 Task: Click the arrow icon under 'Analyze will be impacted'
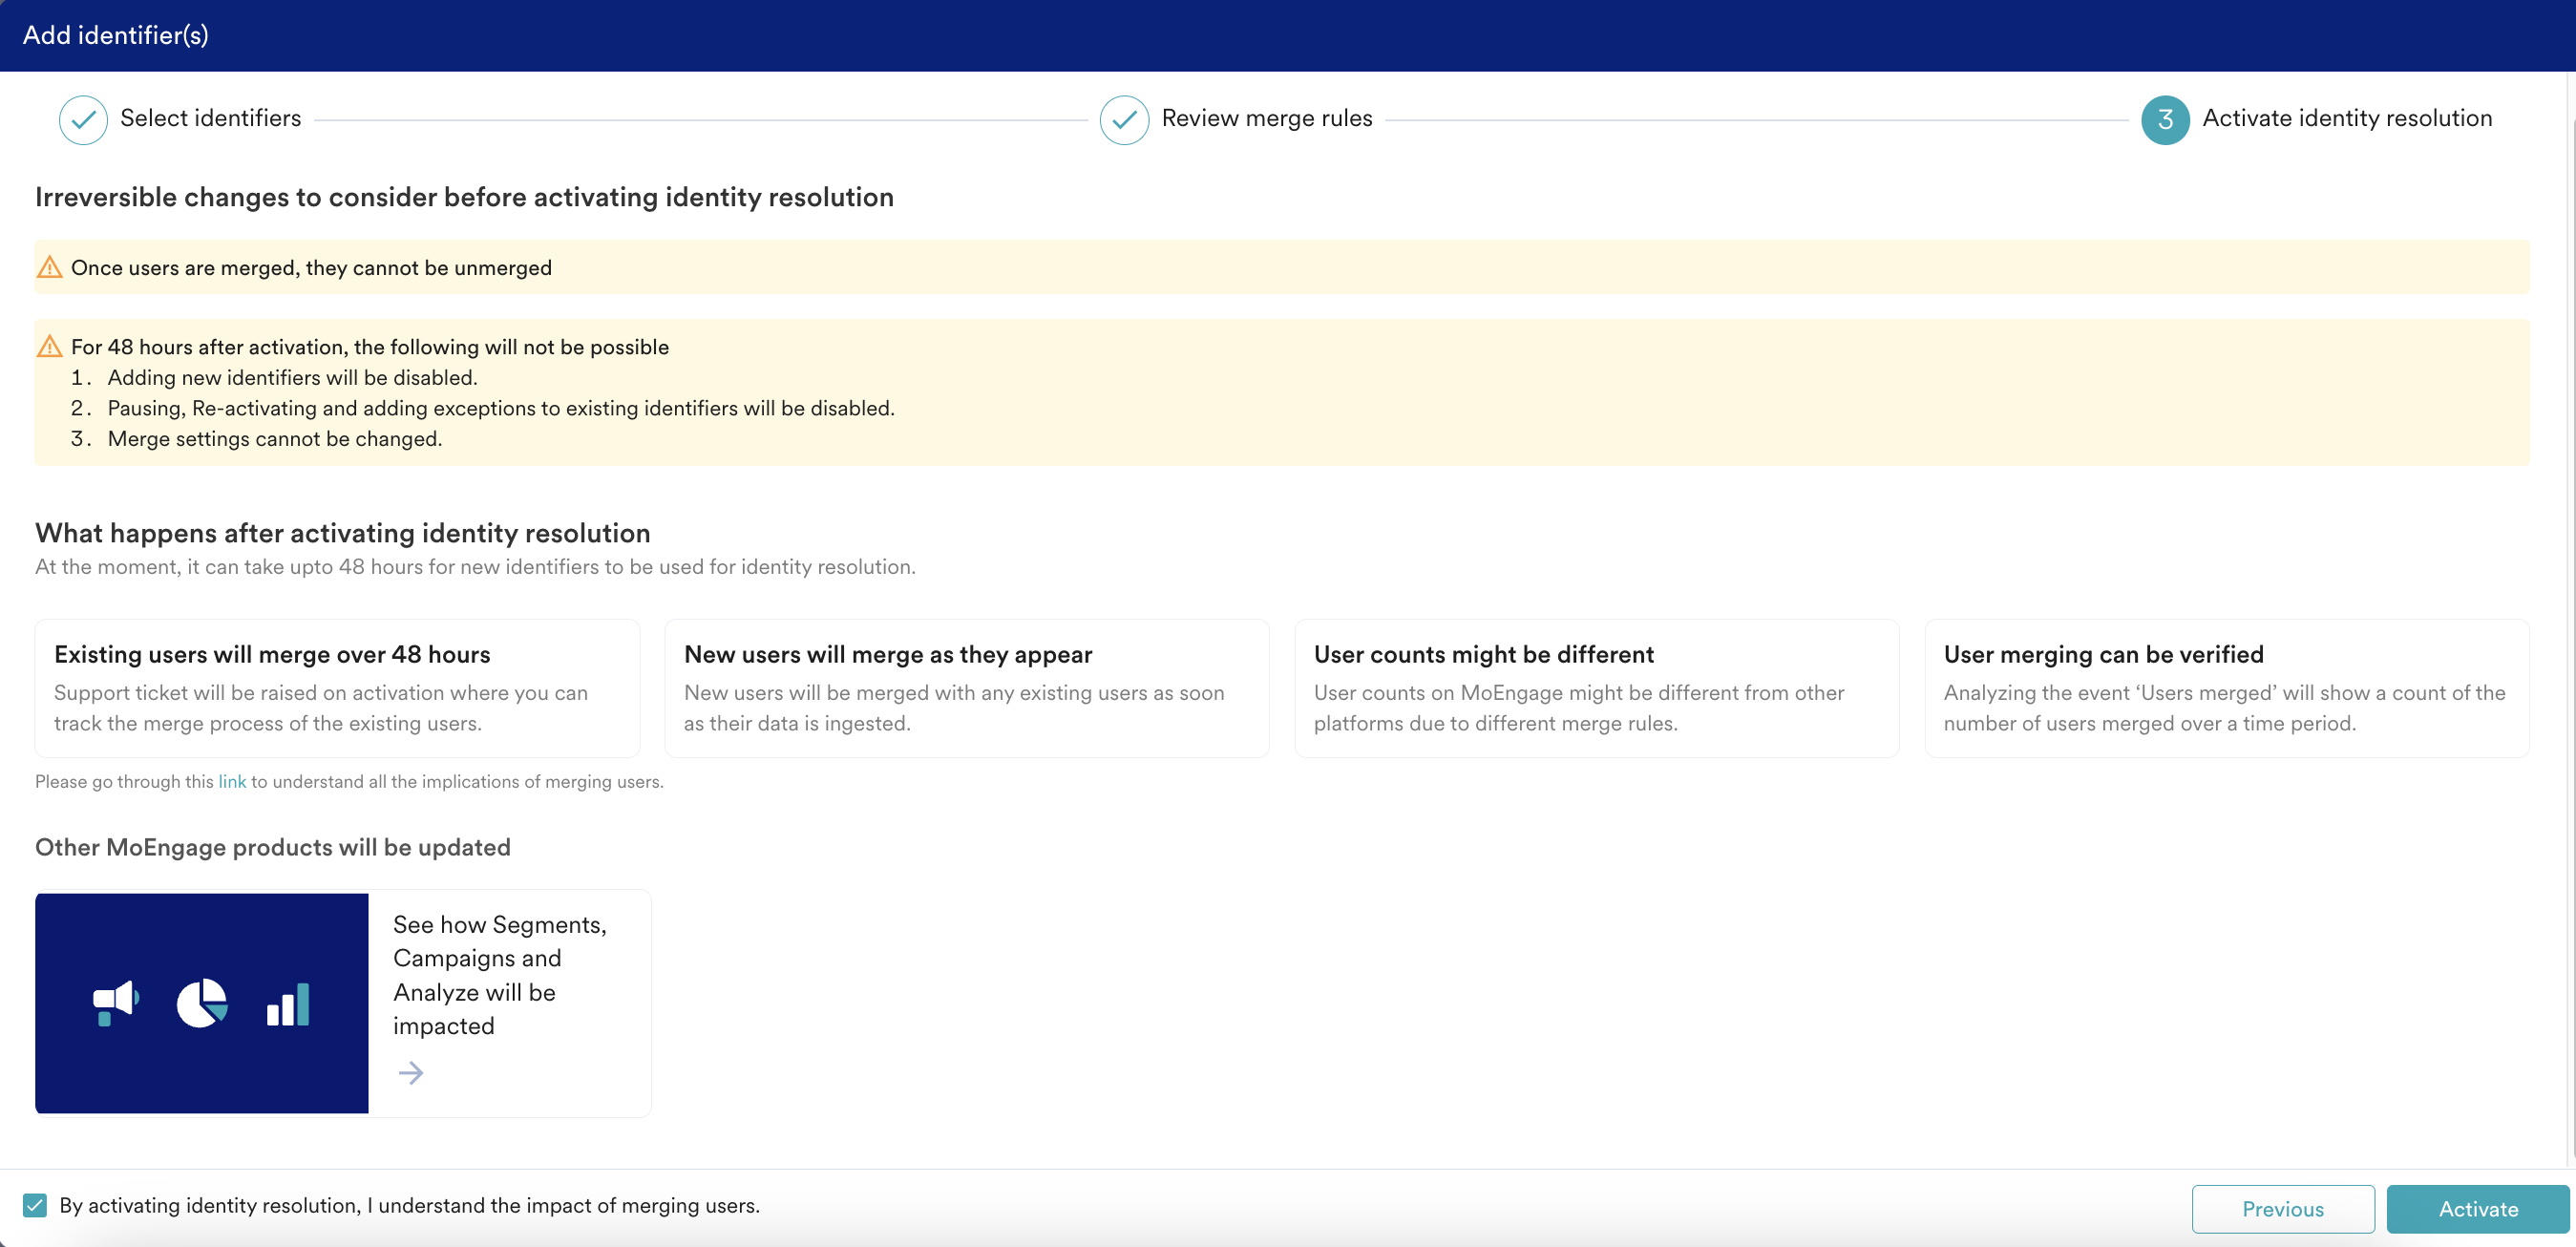pyautogui.click(x=411, y=1073)
